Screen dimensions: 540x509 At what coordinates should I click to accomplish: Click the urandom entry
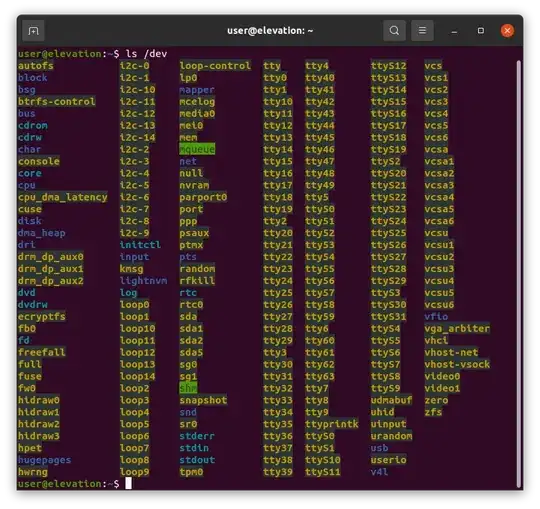392,436
